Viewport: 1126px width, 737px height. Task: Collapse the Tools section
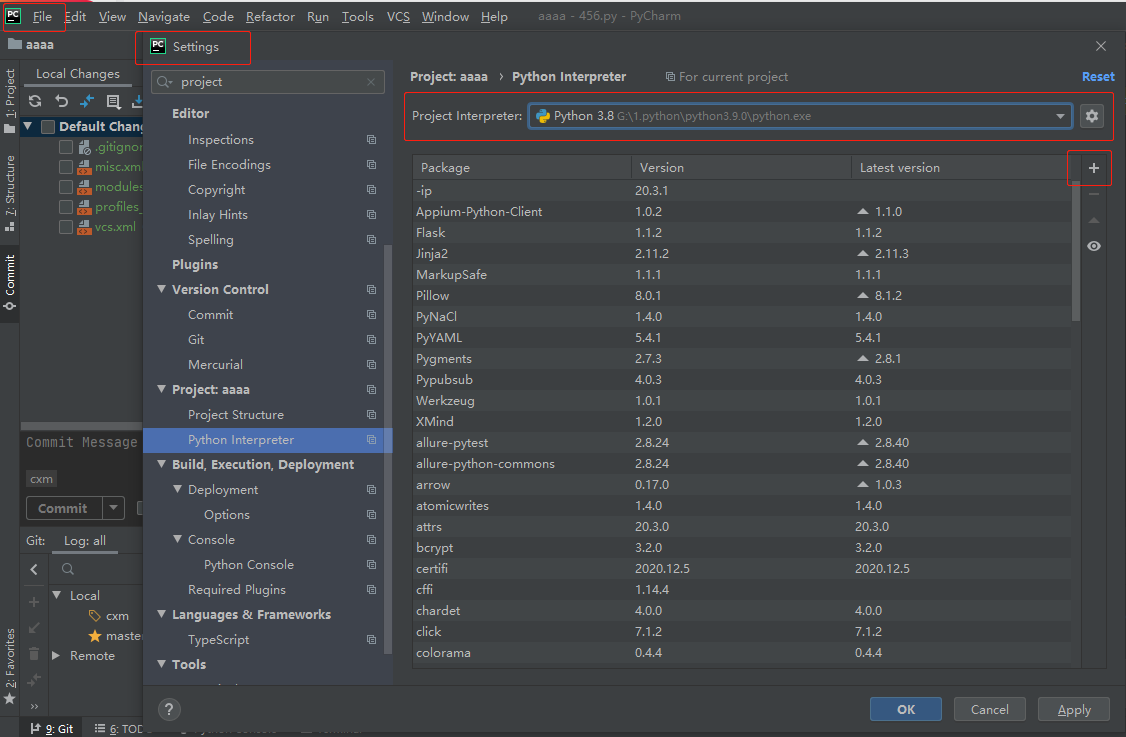(162, 664)
